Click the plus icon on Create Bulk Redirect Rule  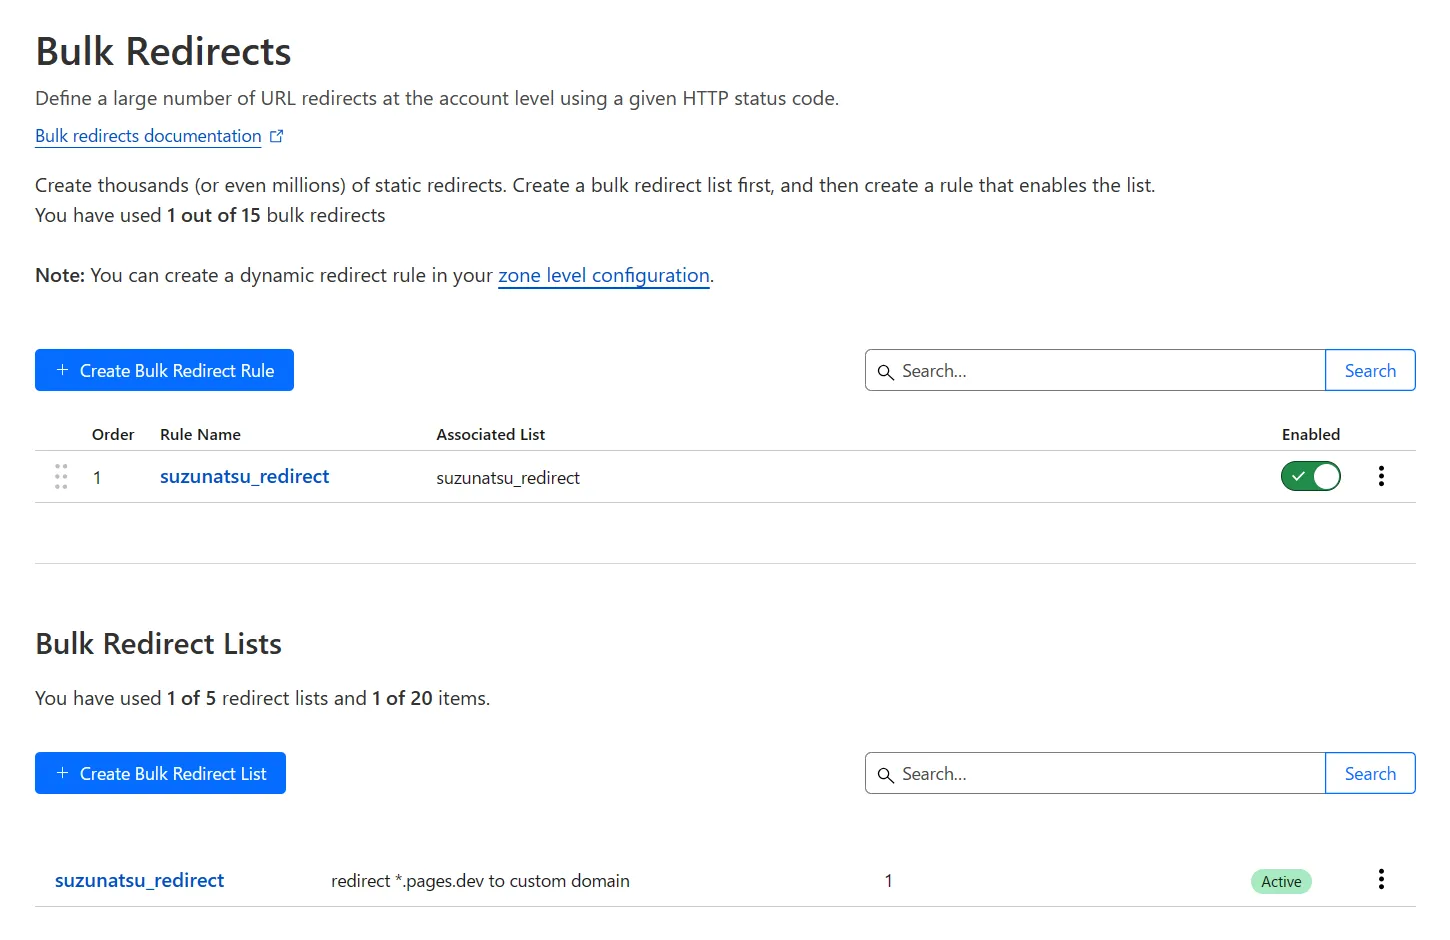[62, 370]
